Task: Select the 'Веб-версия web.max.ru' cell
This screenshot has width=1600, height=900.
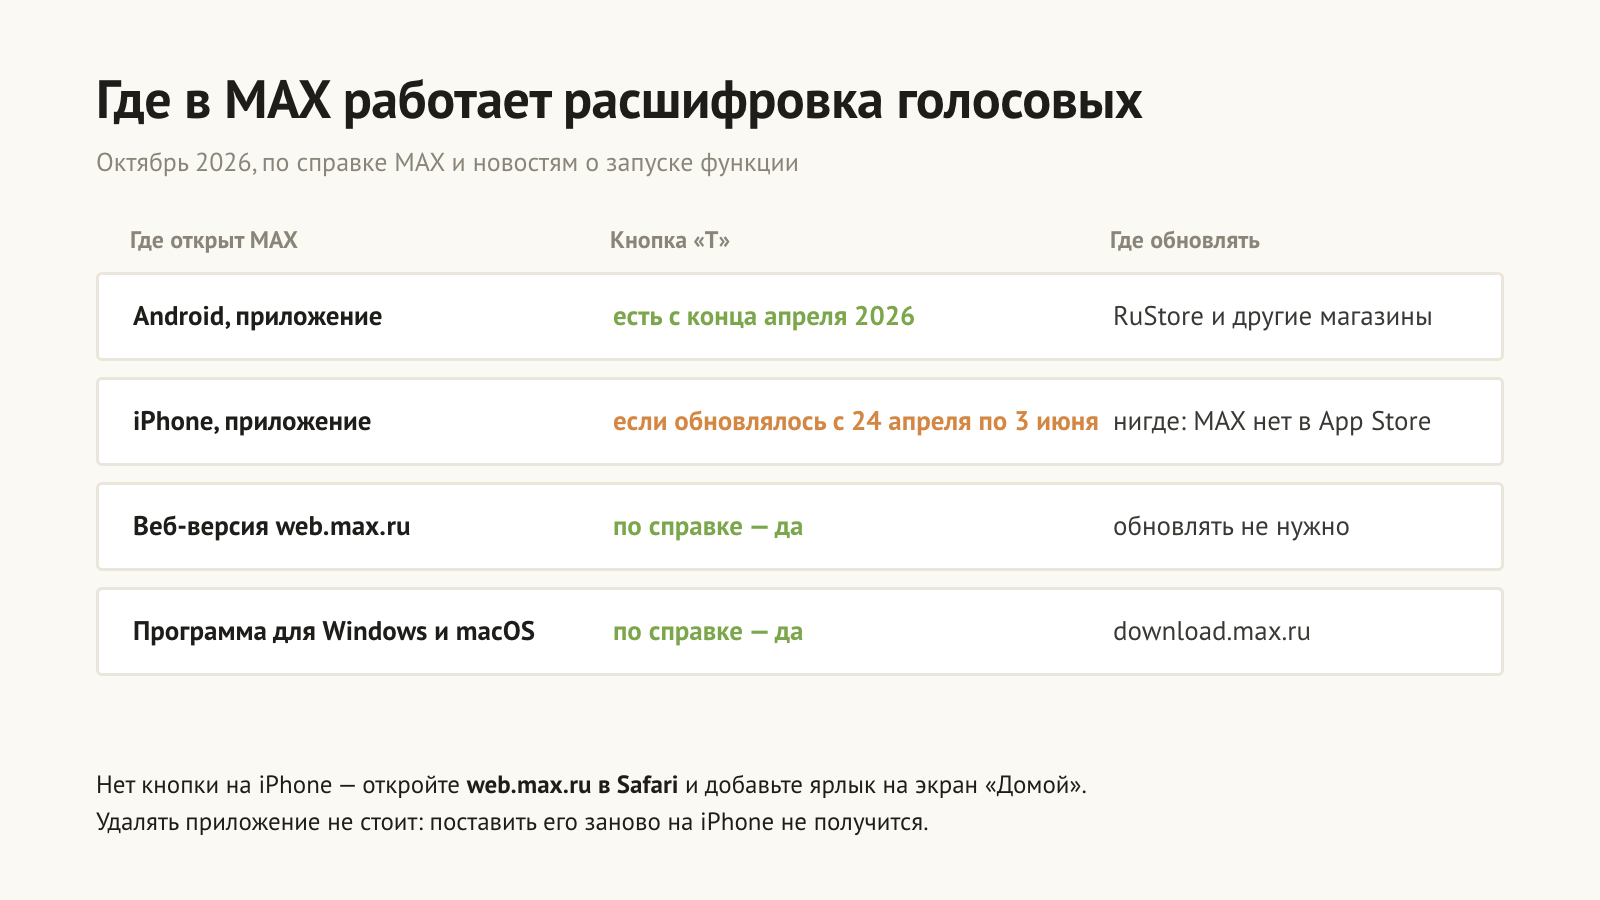Action: (x=272, y=527)
